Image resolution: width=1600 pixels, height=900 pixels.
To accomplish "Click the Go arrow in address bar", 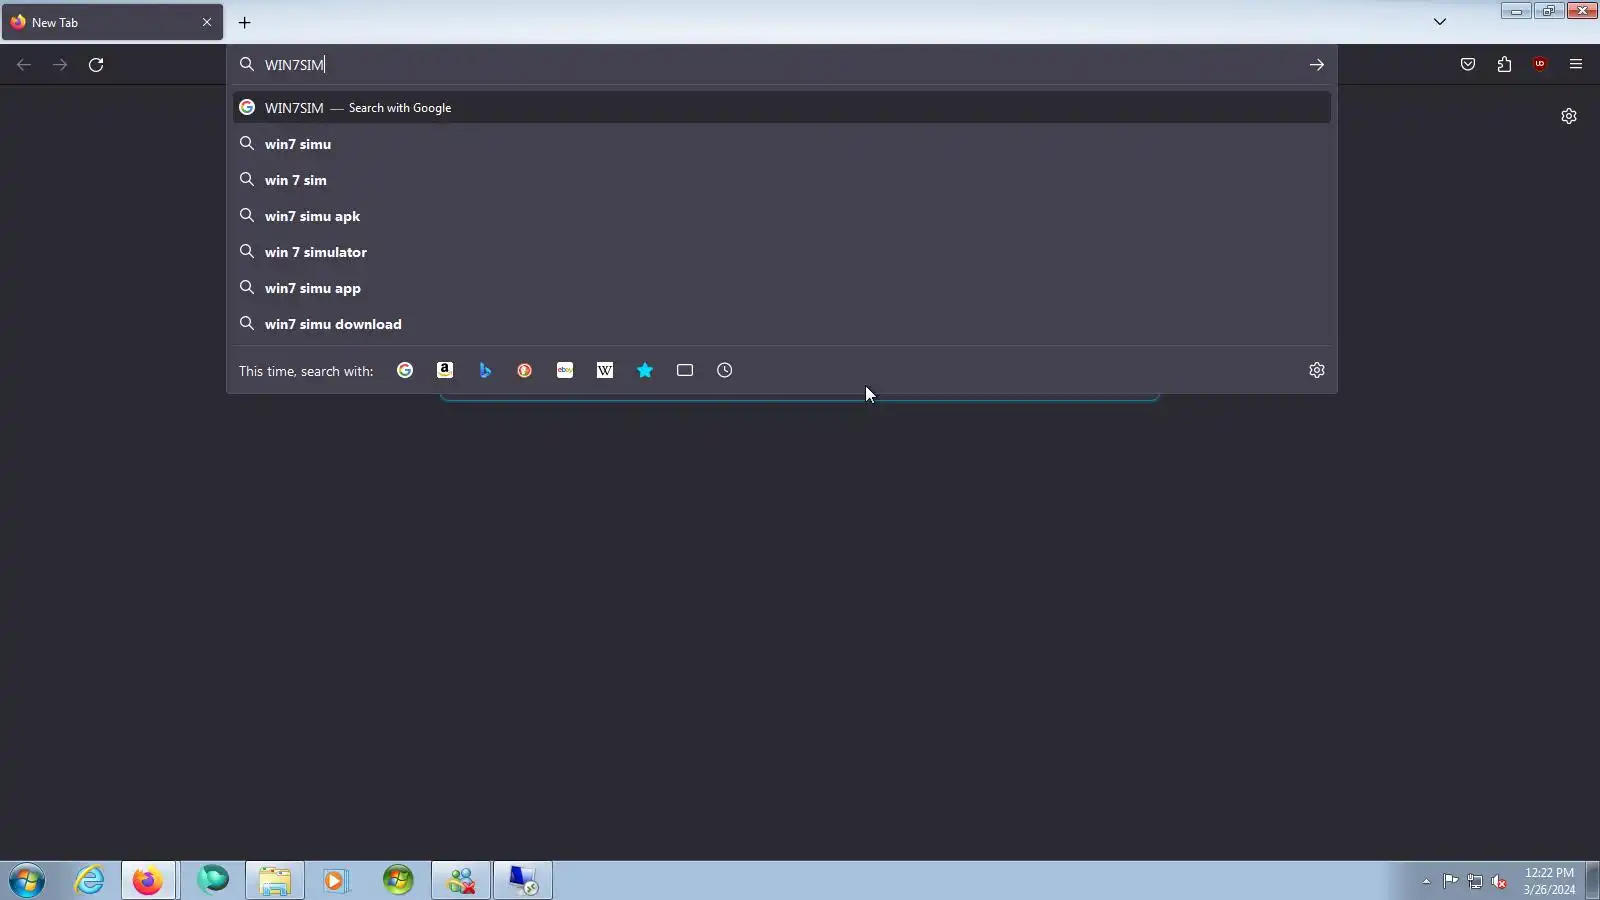I will point(1316,65).
